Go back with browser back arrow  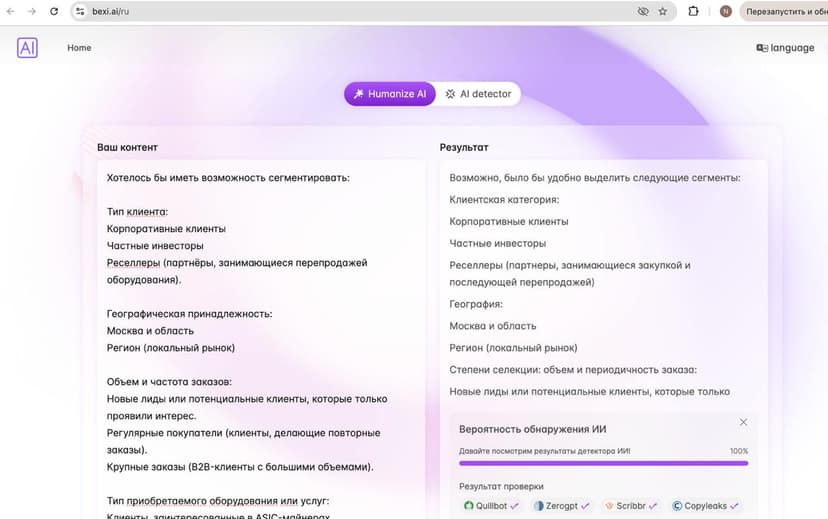pos(11,11)
